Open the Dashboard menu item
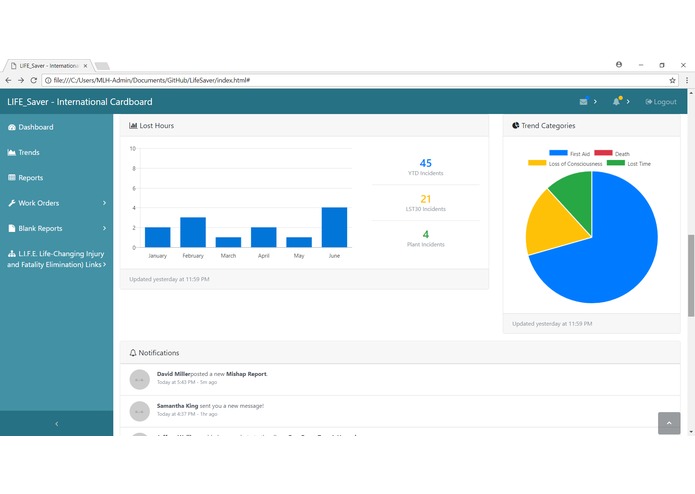 pyautogui.click(x=57, y=127)
